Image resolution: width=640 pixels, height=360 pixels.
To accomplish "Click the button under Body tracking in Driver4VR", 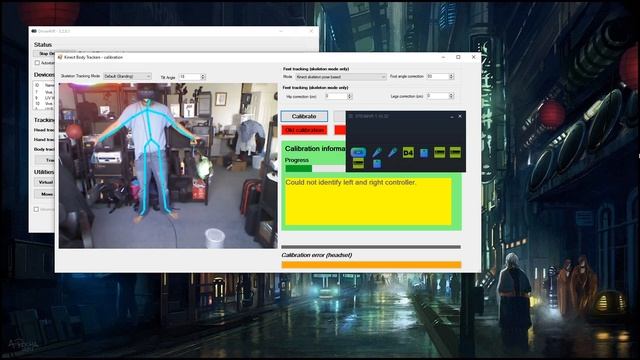I will click(44, 160).
